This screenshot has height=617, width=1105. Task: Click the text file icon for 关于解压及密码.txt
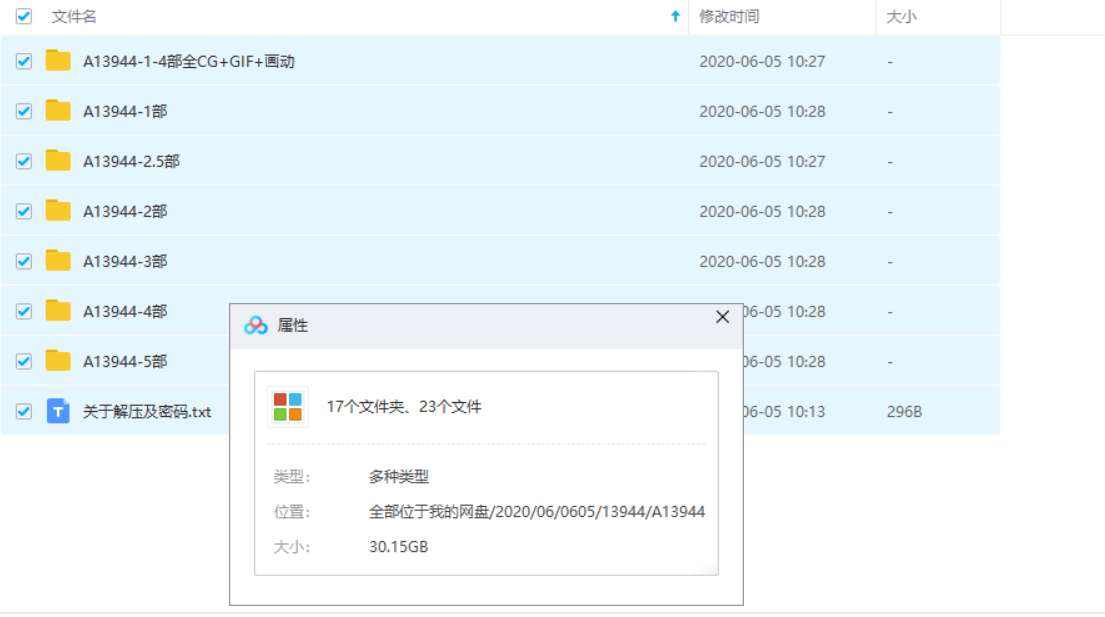58,411
